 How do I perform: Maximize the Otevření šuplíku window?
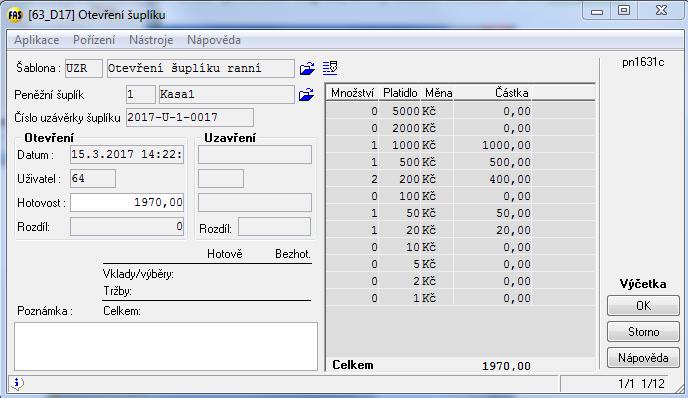(624, 11)
